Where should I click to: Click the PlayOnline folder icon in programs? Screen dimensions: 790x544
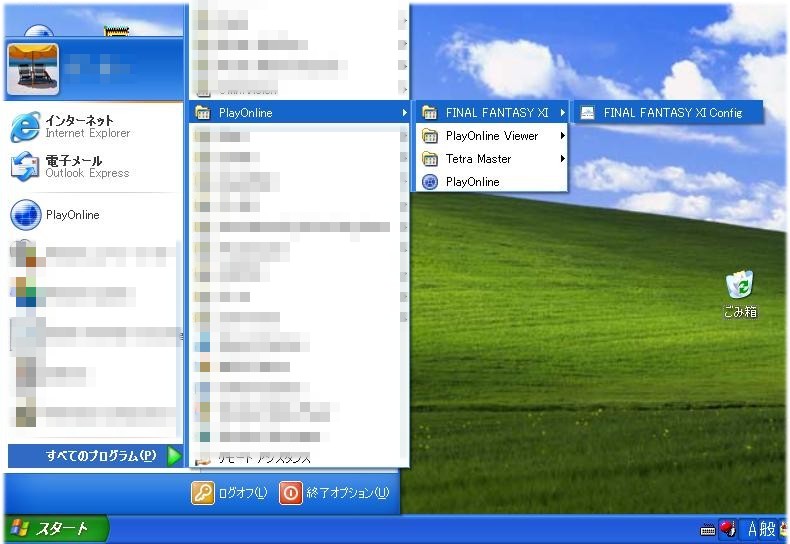click(203, 113)
